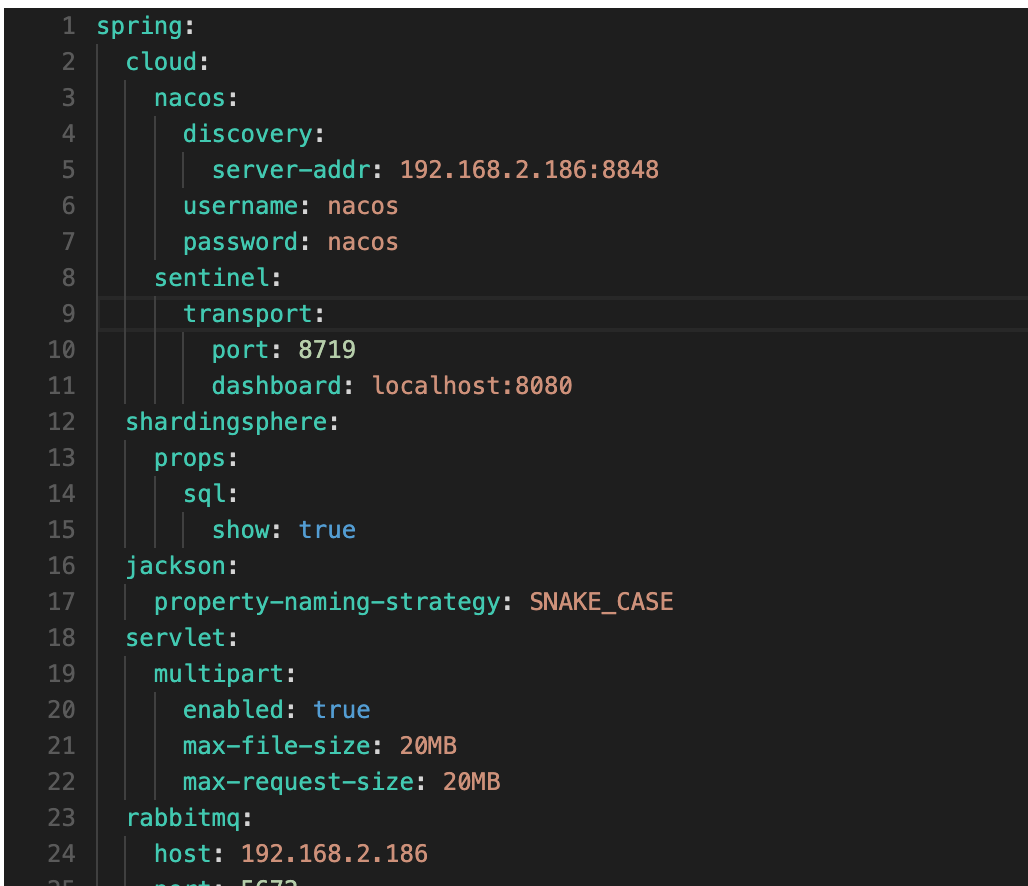Click the 'transport' key on line 9
The width and height of the screenshot is (1028, 886).
point(248,314)
